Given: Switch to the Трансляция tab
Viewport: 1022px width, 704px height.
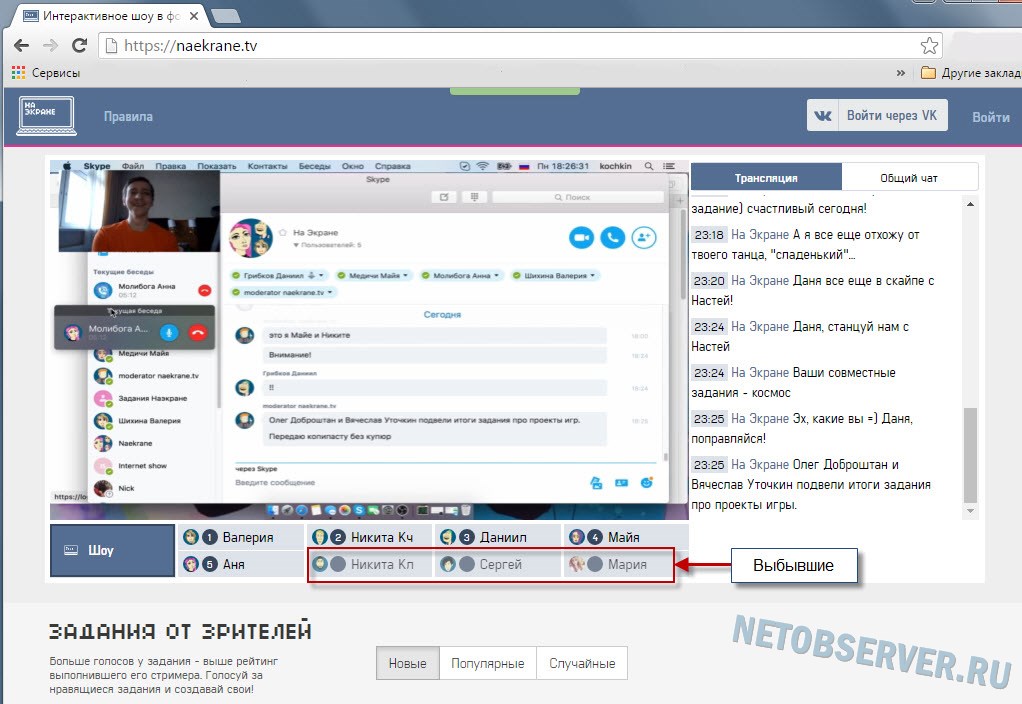Looking at the screenshot, I should tap(766, 178).
